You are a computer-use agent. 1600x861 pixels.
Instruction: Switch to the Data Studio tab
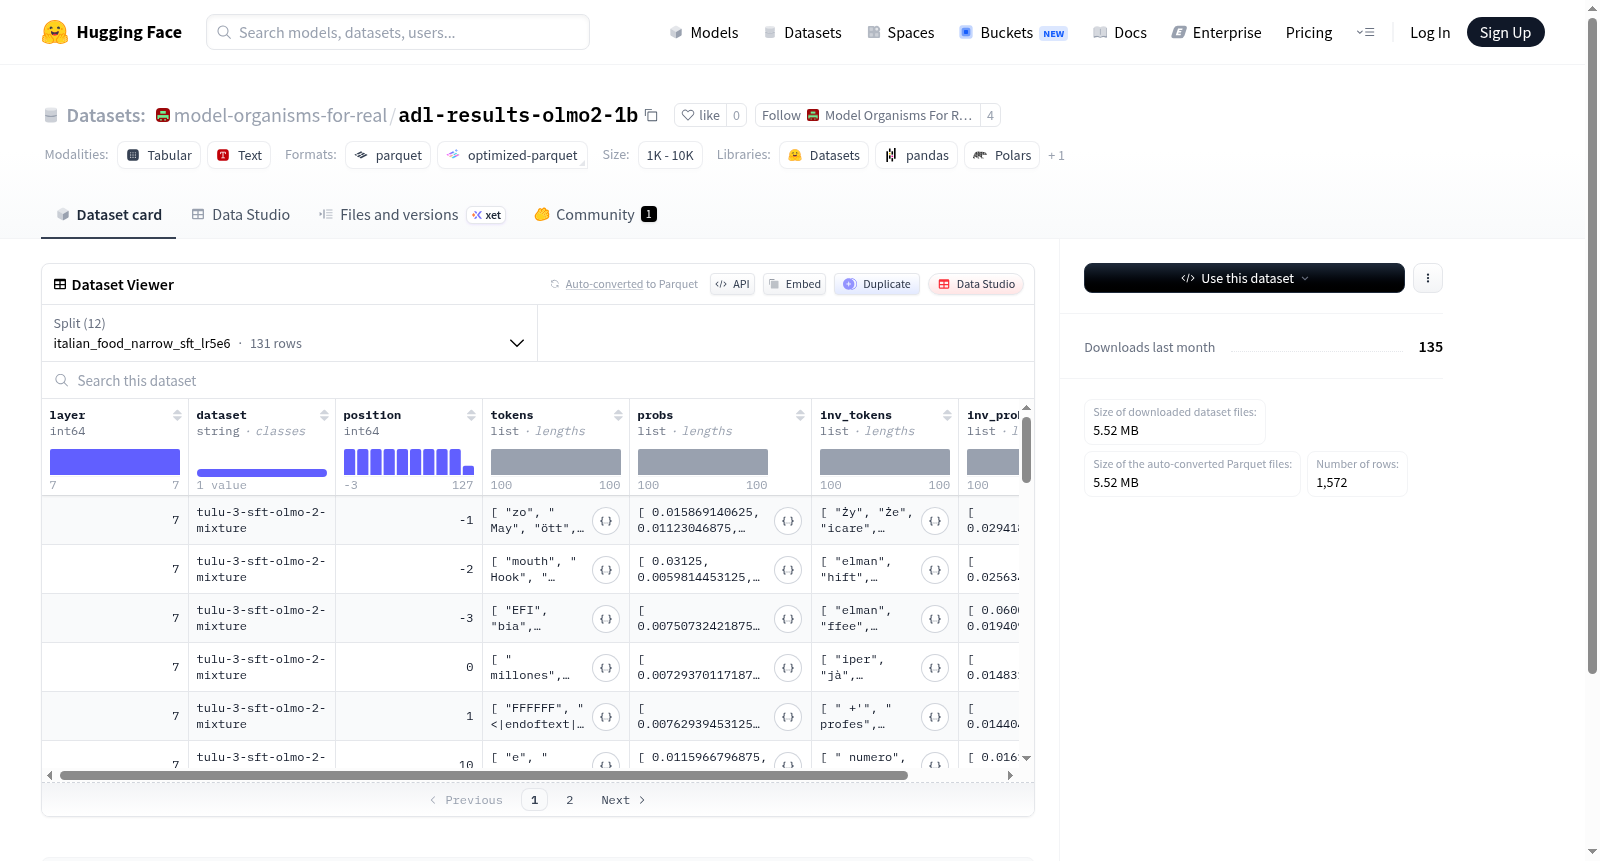241,214
